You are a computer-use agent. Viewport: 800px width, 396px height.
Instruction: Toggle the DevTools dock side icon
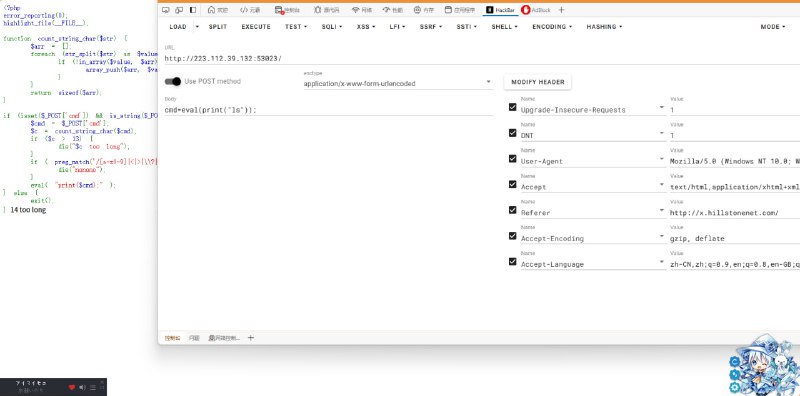click(x=193, y=10)
